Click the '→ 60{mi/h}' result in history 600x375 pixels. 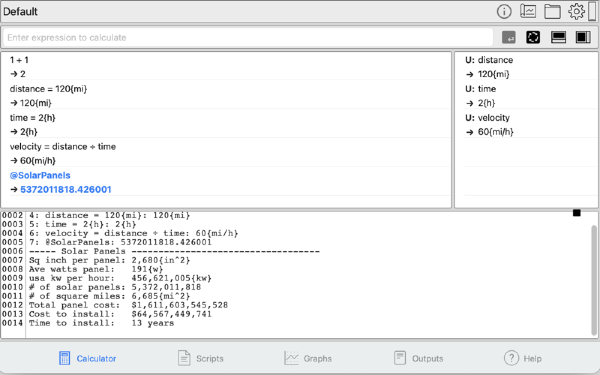pyautogui.click(x=33, y=161)
